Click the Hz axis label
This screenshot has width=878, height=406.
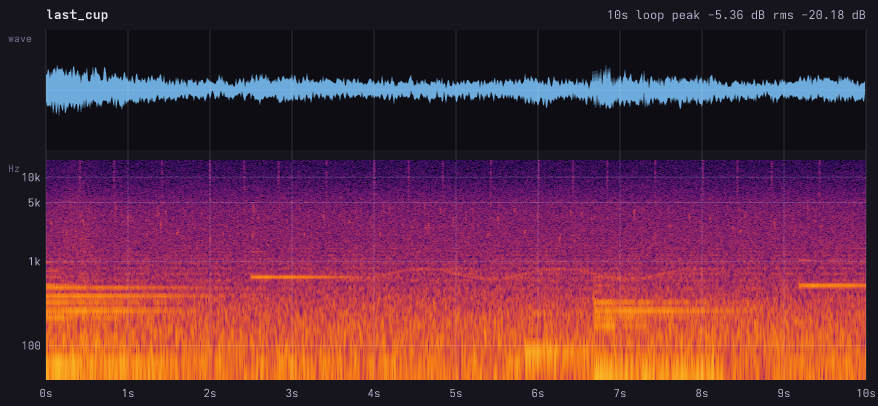(14, 168)
